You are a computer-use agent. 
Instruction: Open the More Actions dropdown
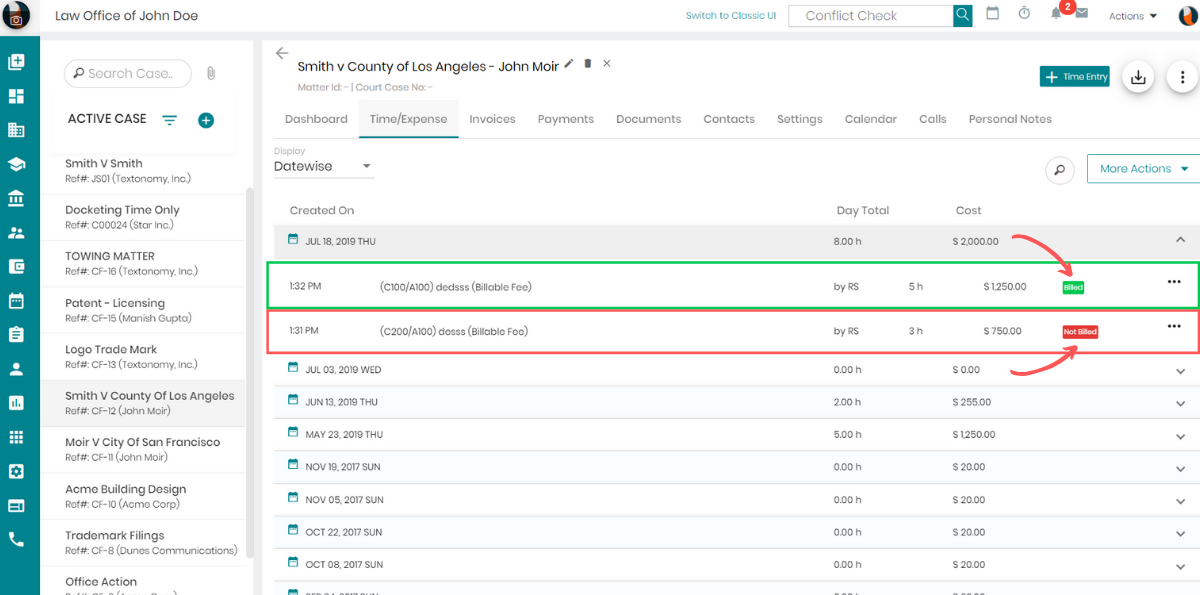pyautogui.click(x=1143, y=169)
